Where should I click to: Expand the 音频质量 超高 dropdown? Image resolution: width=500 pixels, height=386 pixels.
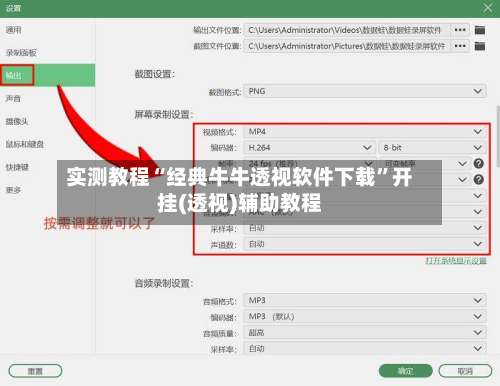coord(365,332)
